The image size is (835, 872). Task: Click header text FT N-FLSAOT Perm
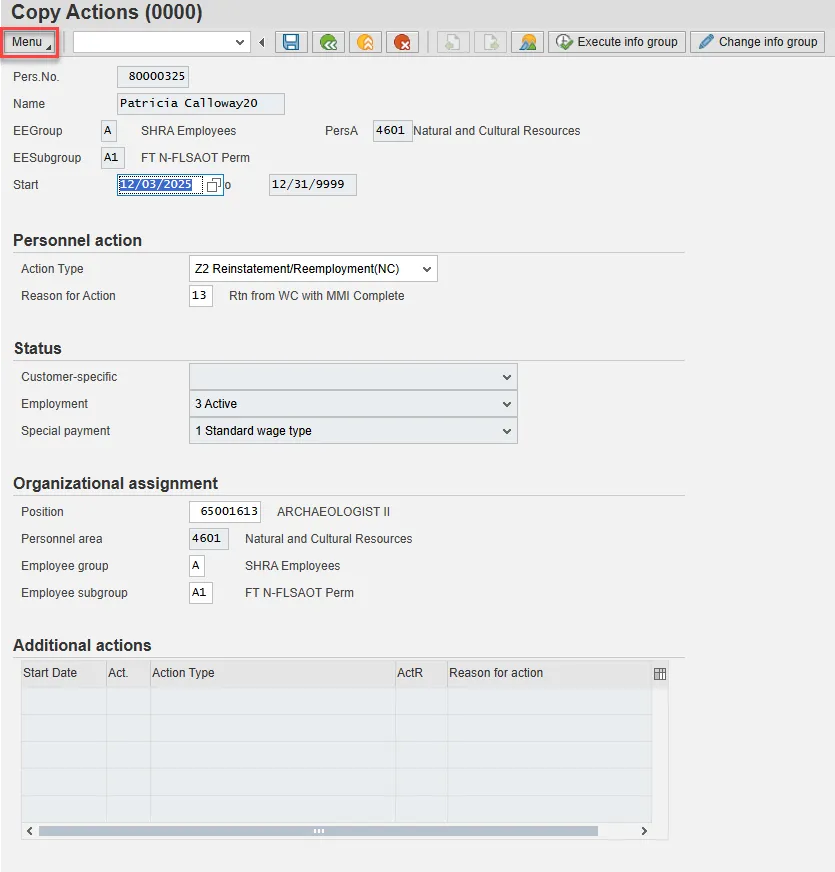pos(195,158)
